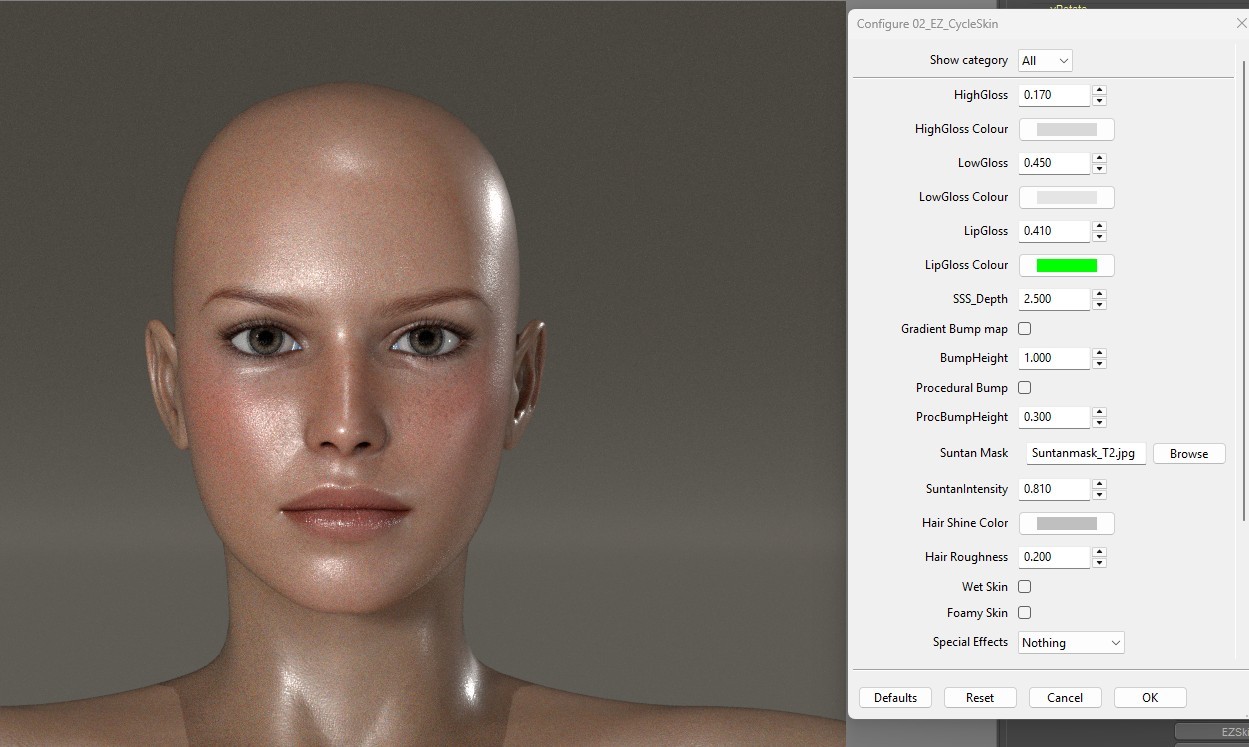Enable the Foamy Skin effect
Screen dimensions: 1249x747
pyautogui.click(x=1024, y=612)
